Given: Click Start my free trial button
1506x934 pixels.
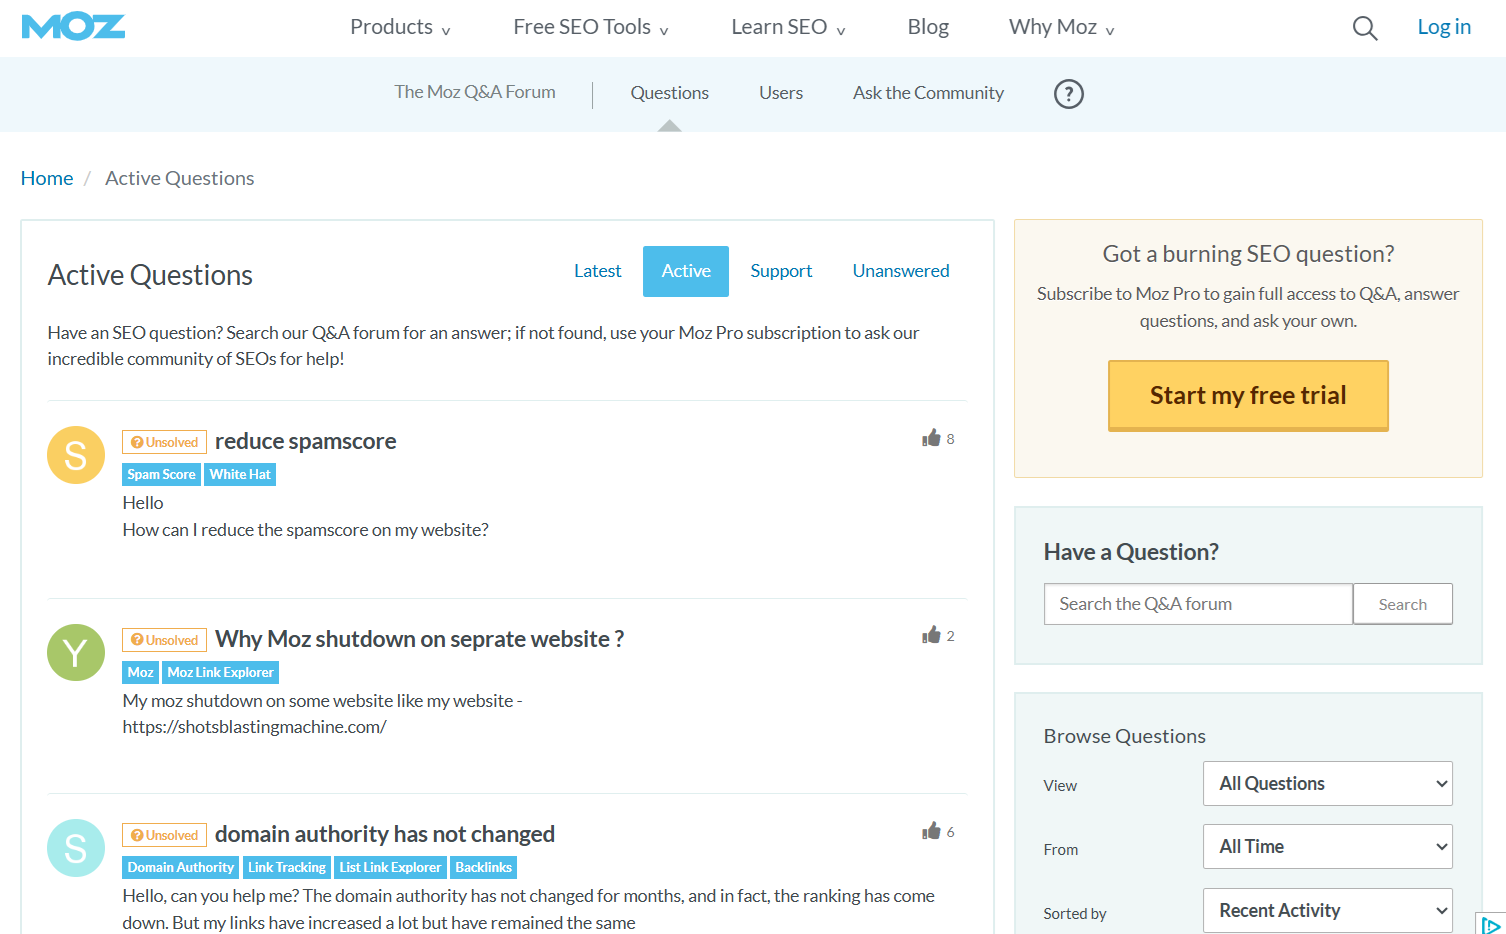Looking at the screenshot, I should [1248, 396].
